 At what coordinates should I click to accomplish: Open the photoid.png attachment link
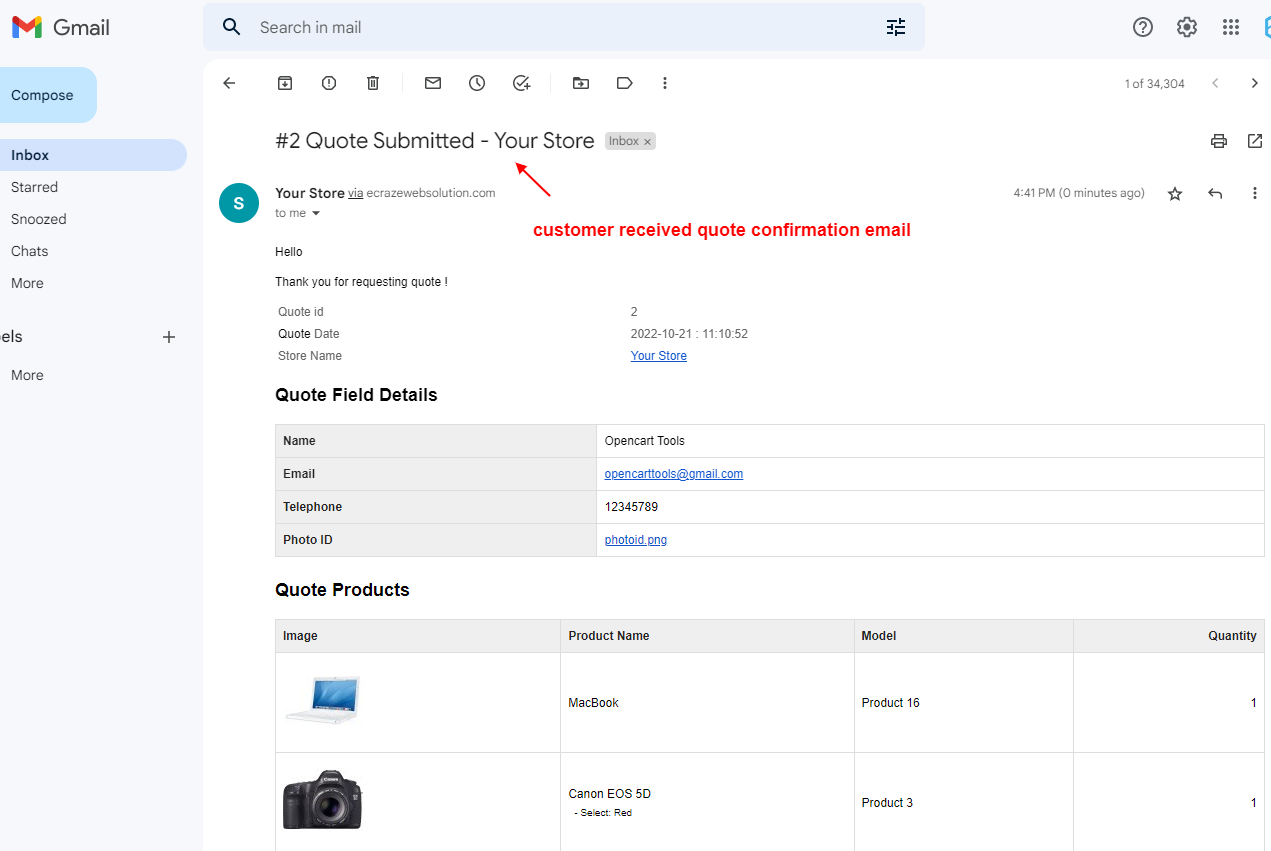tap(636, 540)
